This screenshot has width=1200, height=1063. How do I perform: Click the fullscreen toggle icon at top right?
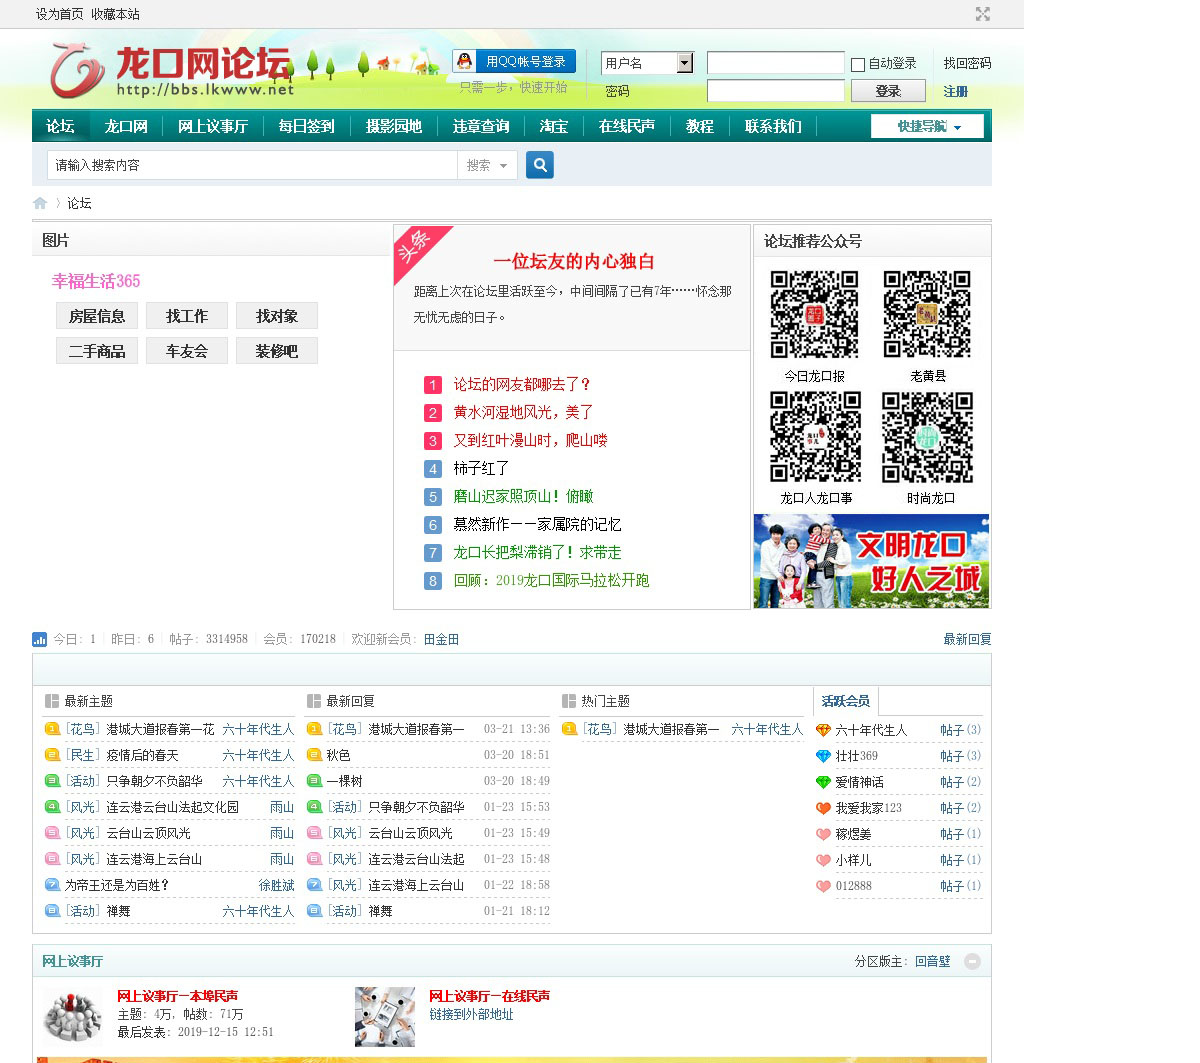click(x=982, y=14)
